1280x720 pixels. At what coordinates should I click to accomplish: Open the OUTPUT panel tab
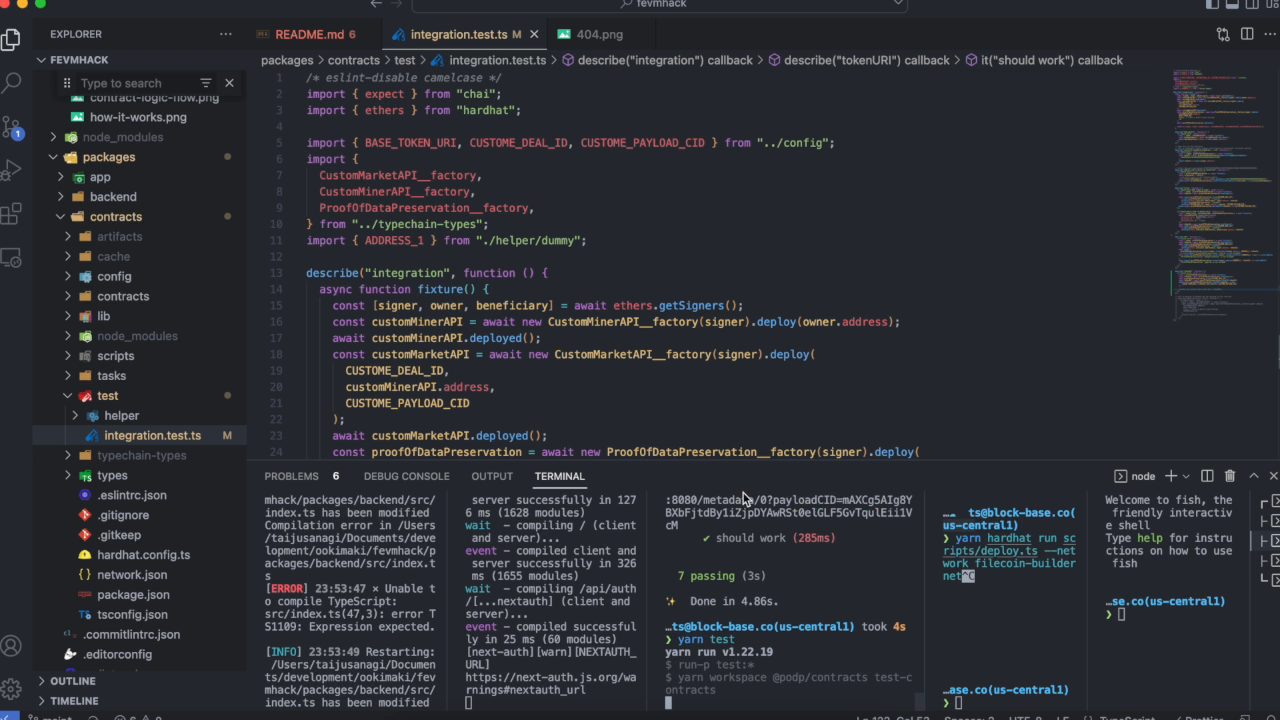492,476
